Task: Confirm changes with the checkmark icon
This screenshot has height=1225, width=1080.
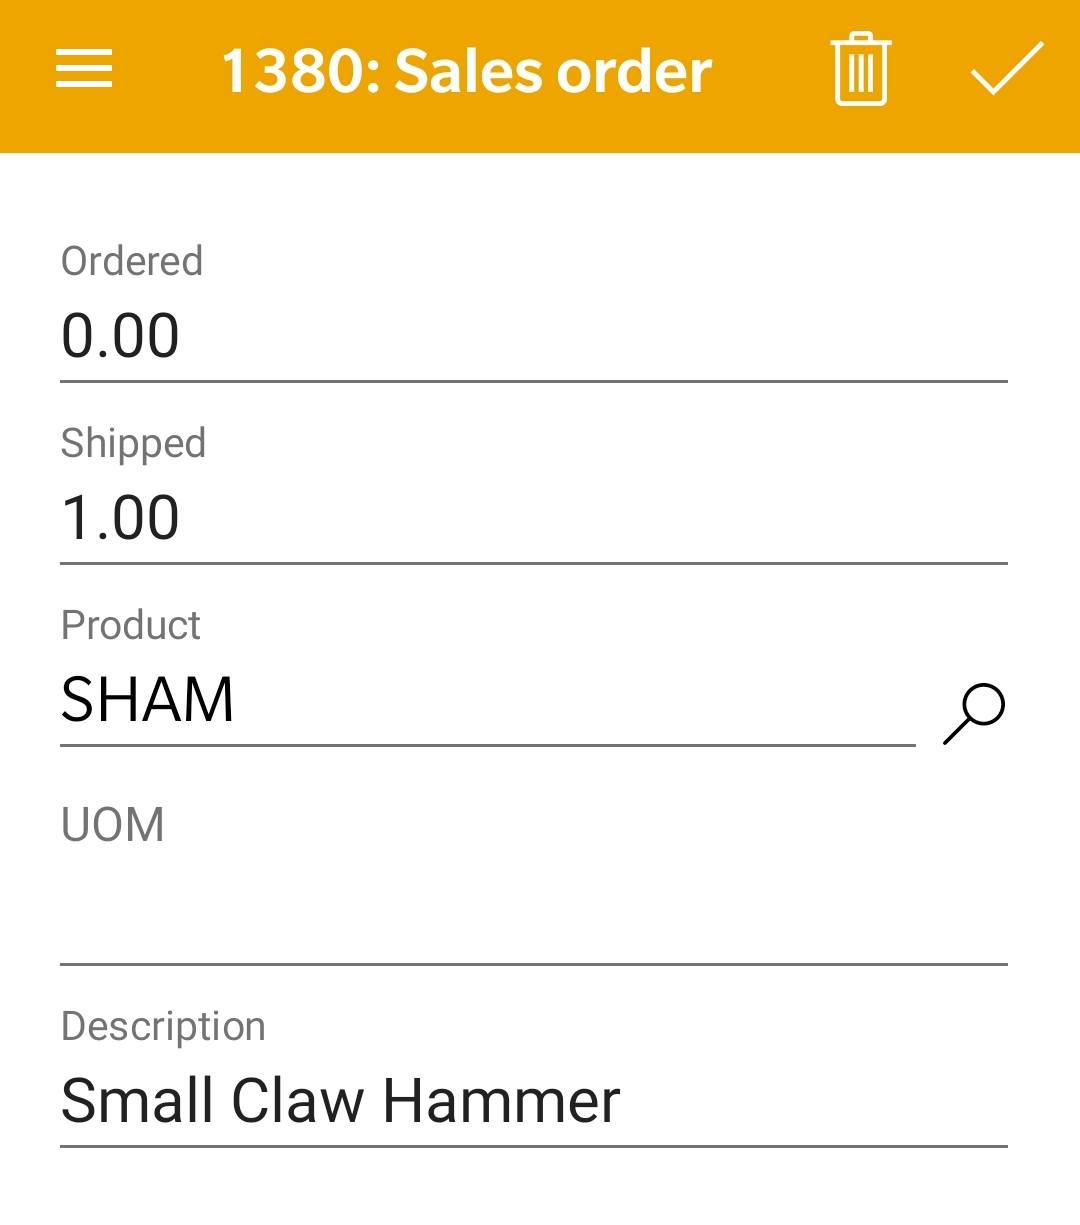Action: (1007, 69)
